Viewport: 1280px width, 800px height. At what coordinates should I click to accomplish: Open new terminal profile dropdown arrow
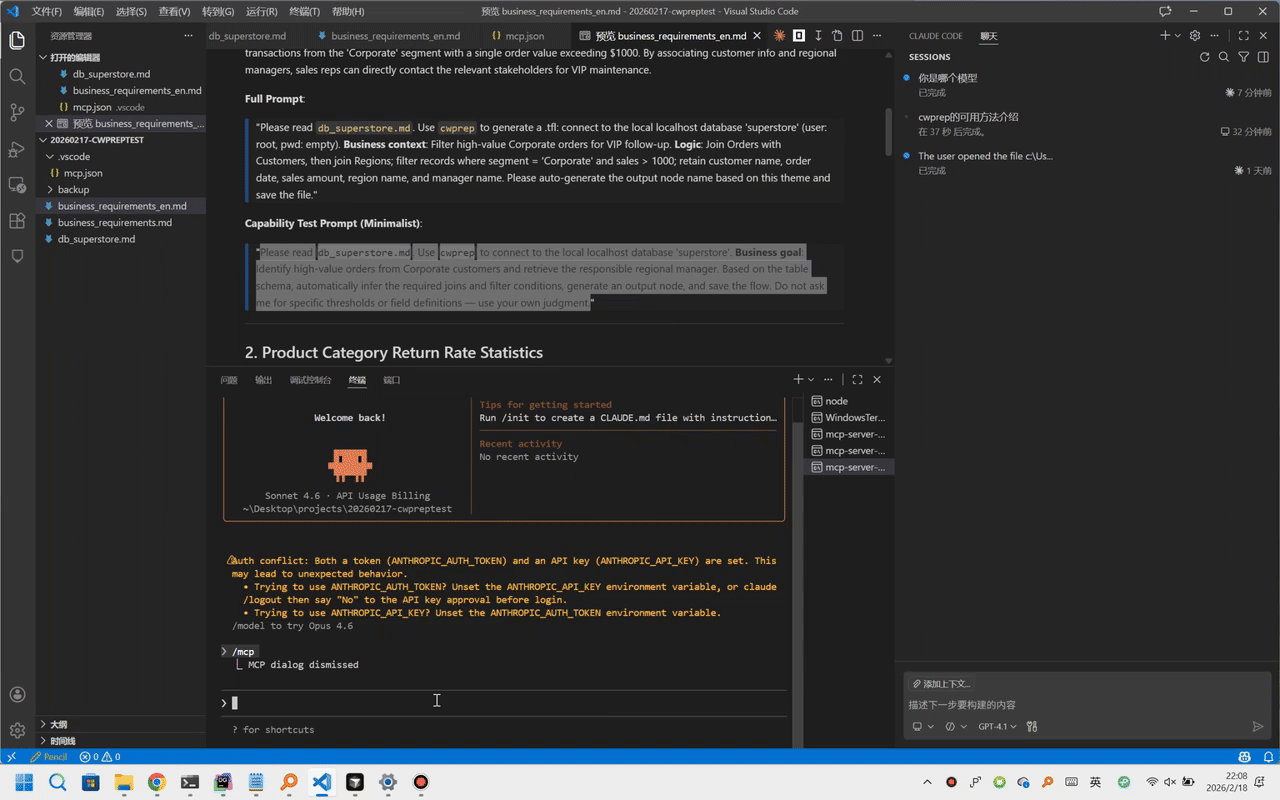point(811,380)
